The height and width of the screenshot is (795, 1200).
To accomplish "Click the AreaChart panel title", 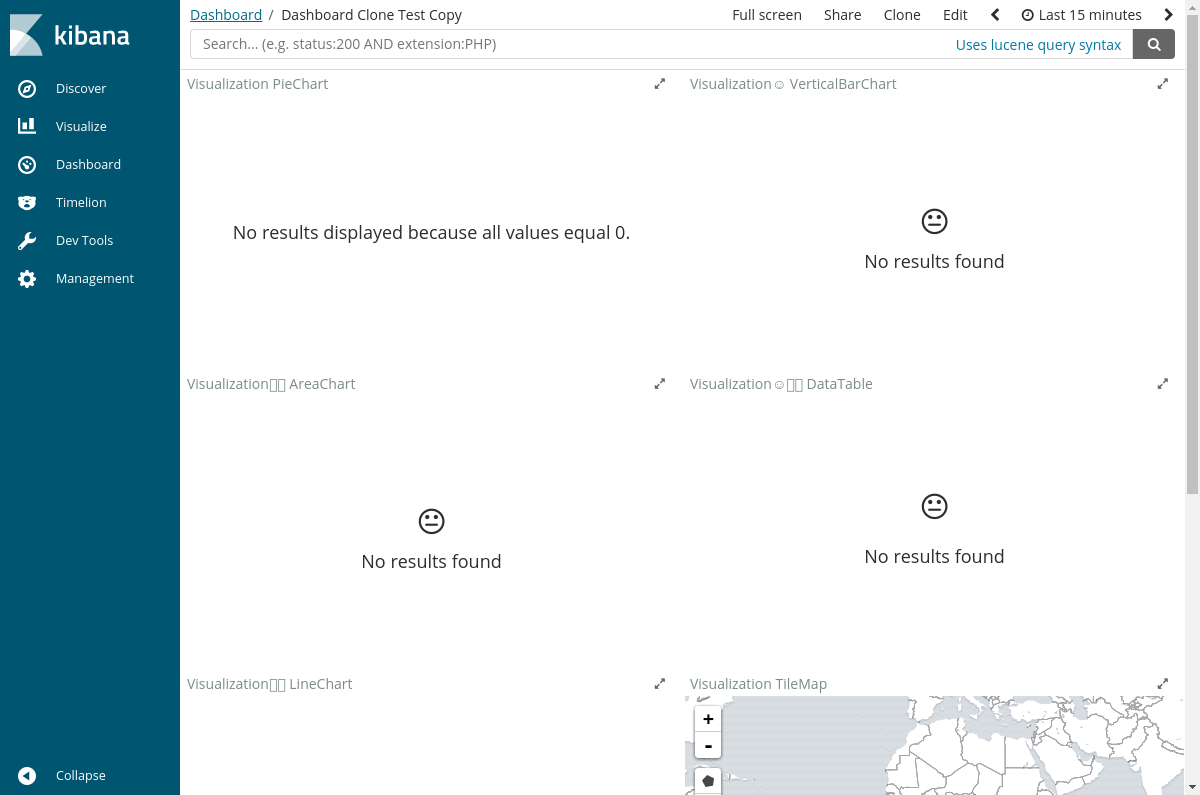I will tap(271, 384).
